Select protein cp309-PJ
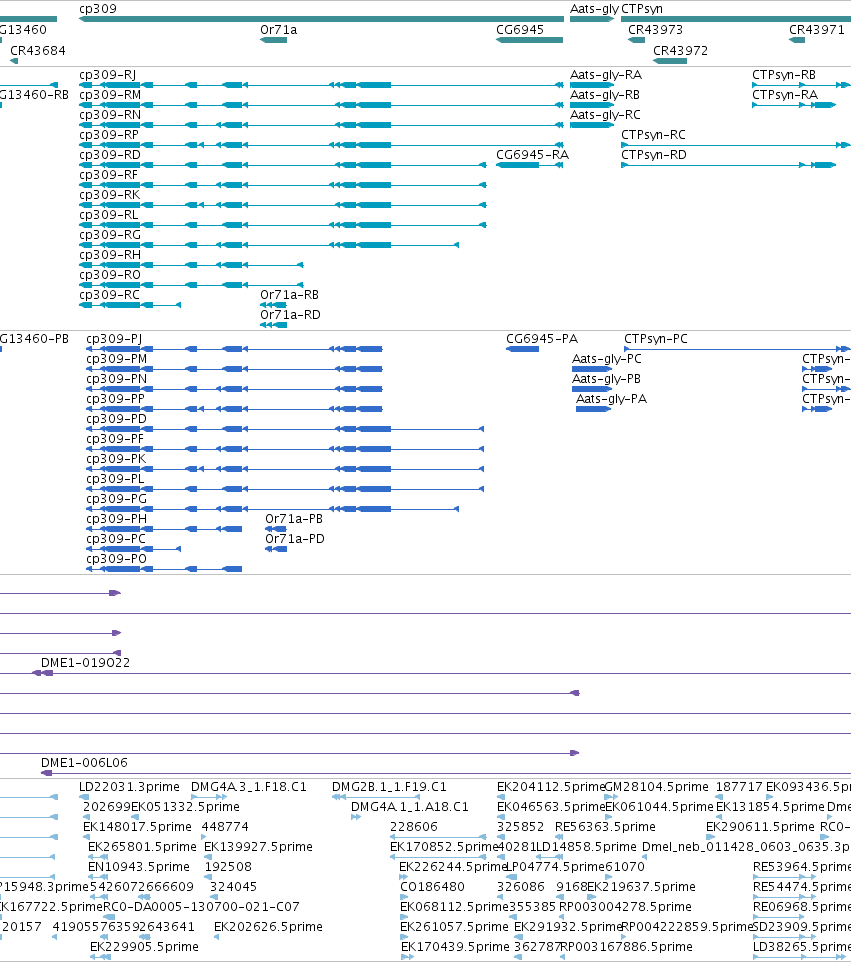Image resolution: width=851 pixels, height=962 pixels. click(114, 339)
